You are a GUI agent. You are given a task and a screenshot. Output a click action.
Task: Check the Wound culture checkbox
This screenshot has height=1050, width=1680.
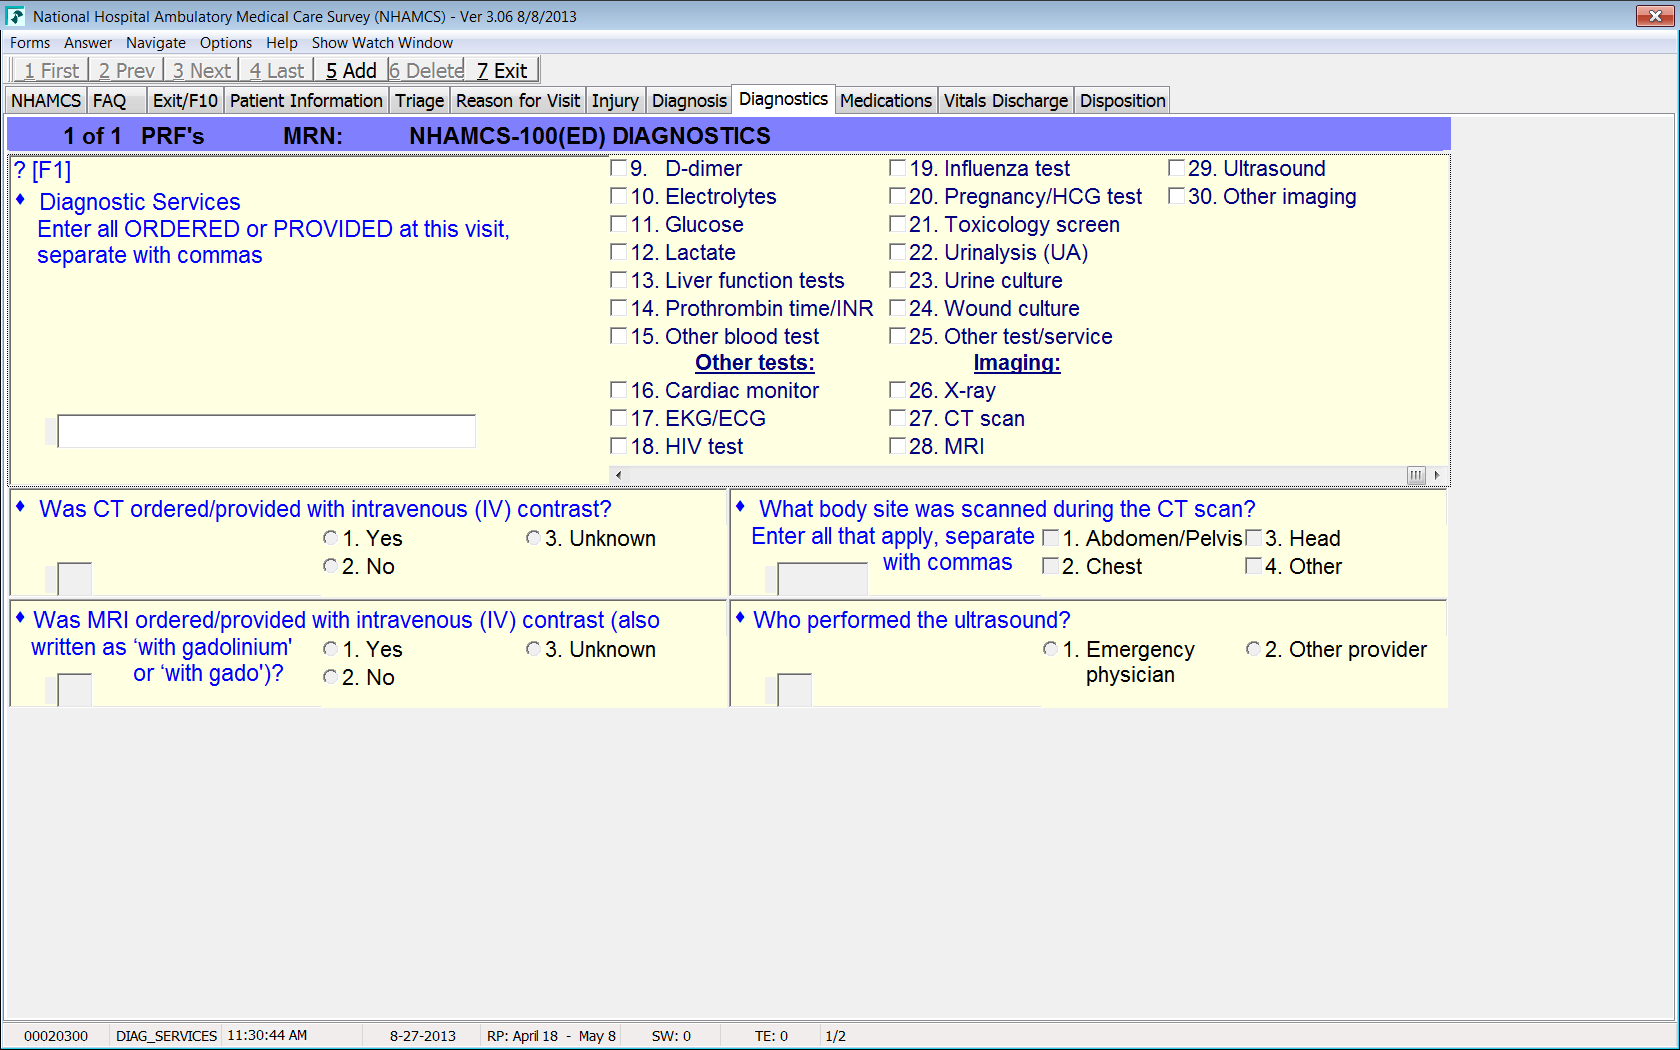tap(898, 308)
